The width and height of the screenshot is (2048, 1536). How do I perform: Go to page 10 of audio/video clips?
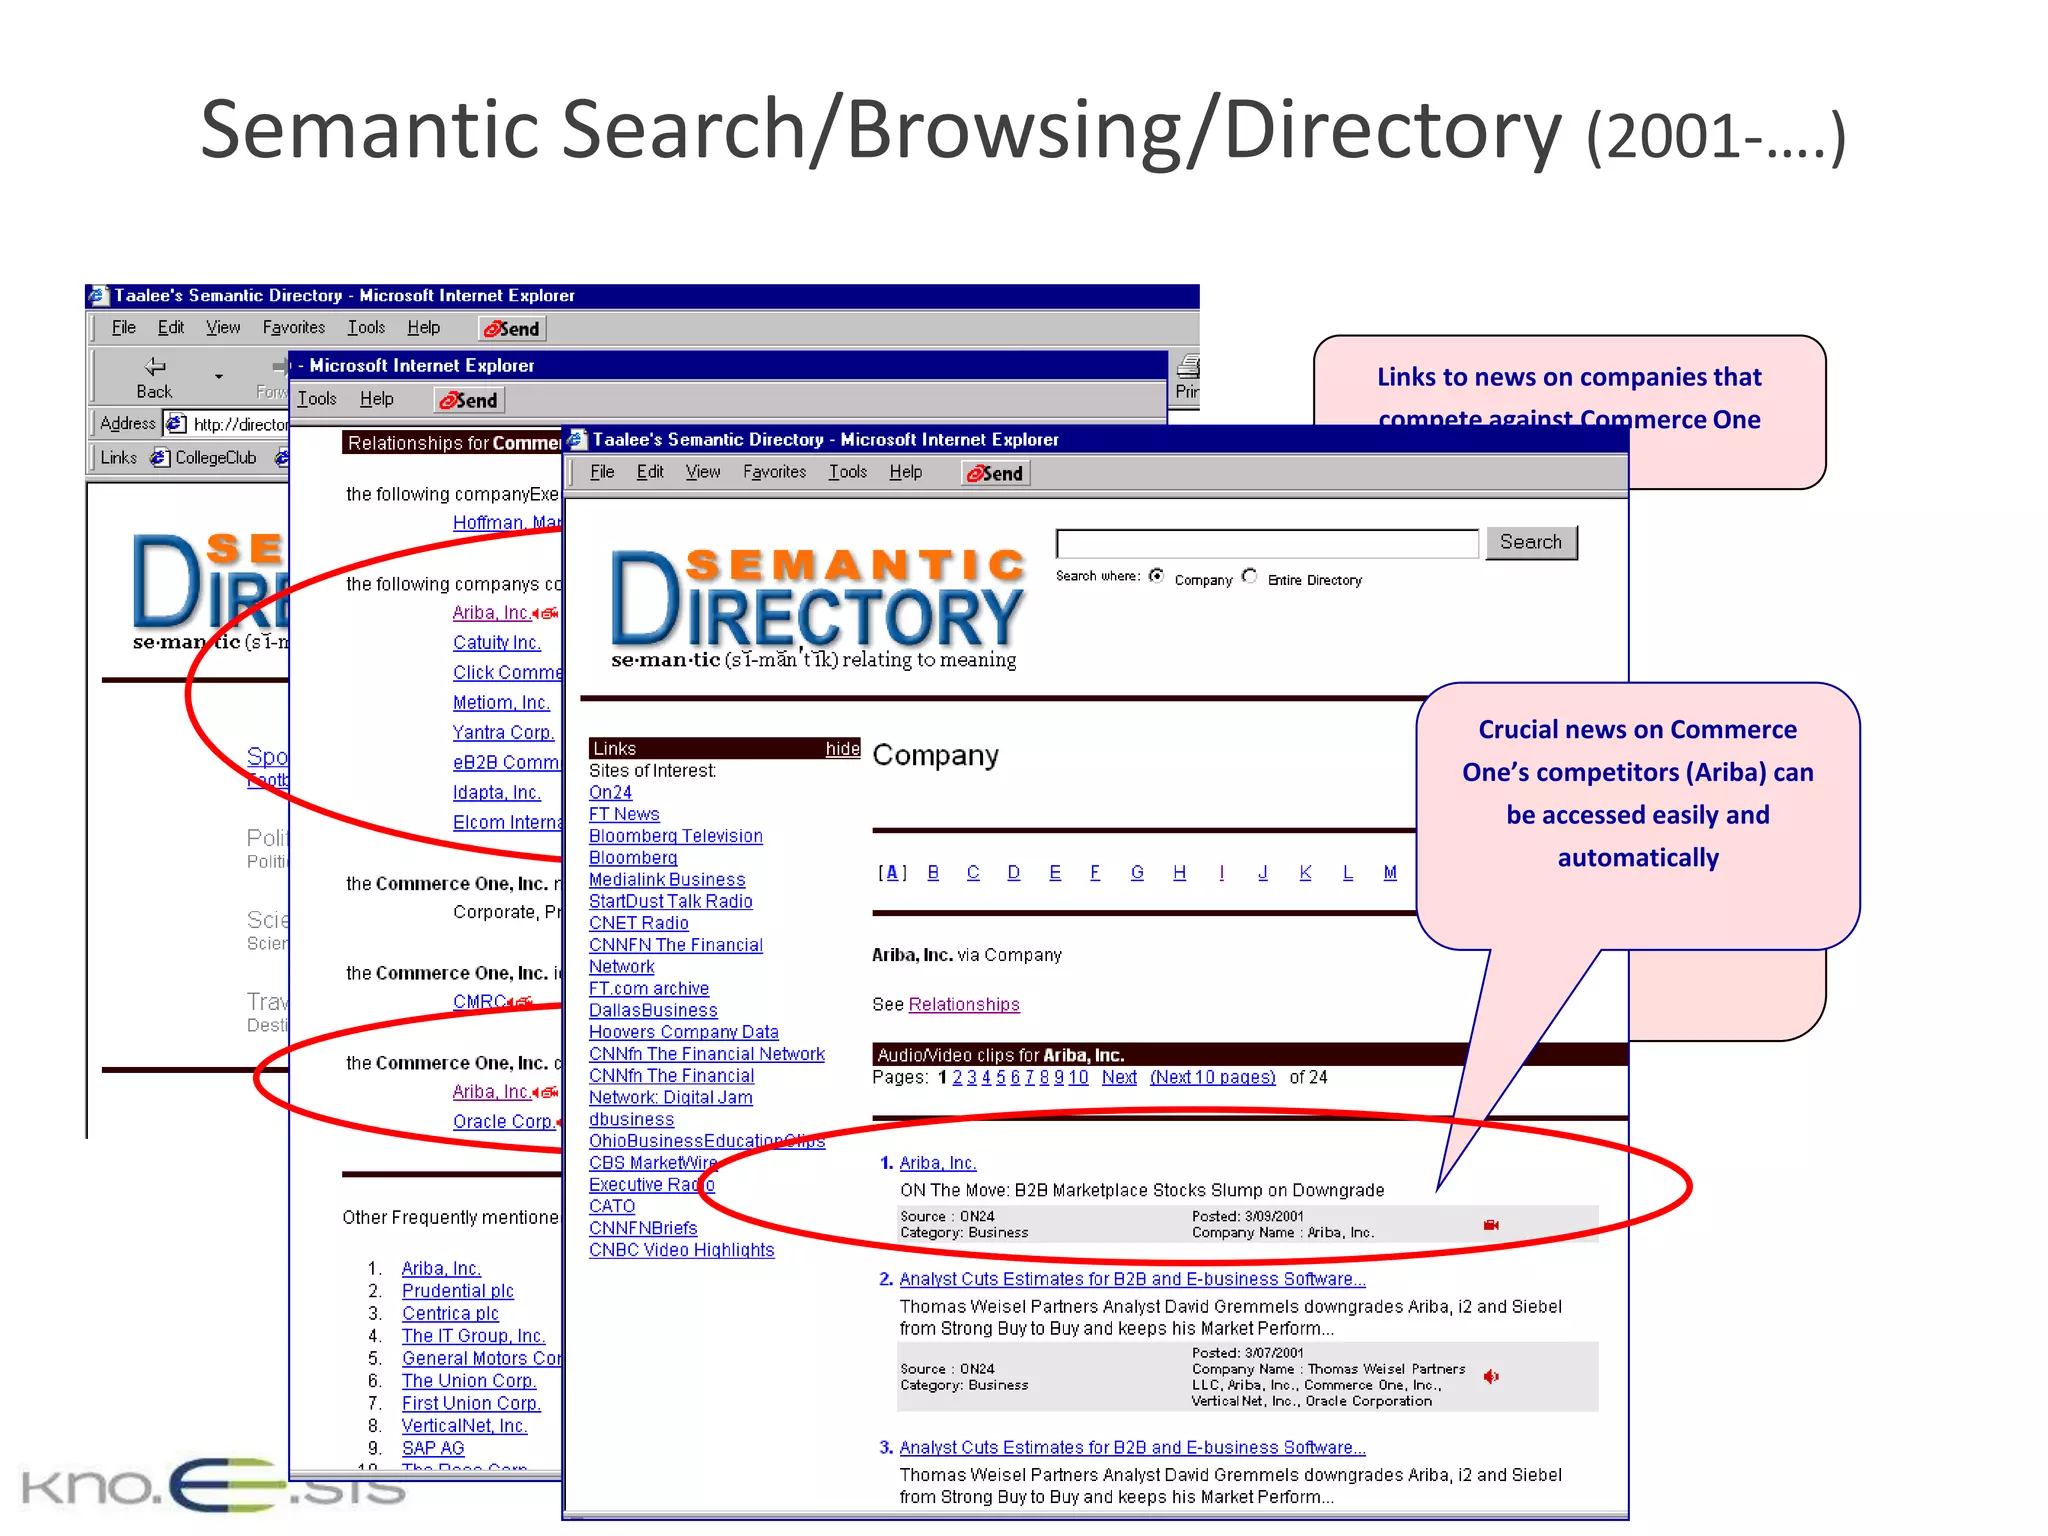coord(1078,1077)
